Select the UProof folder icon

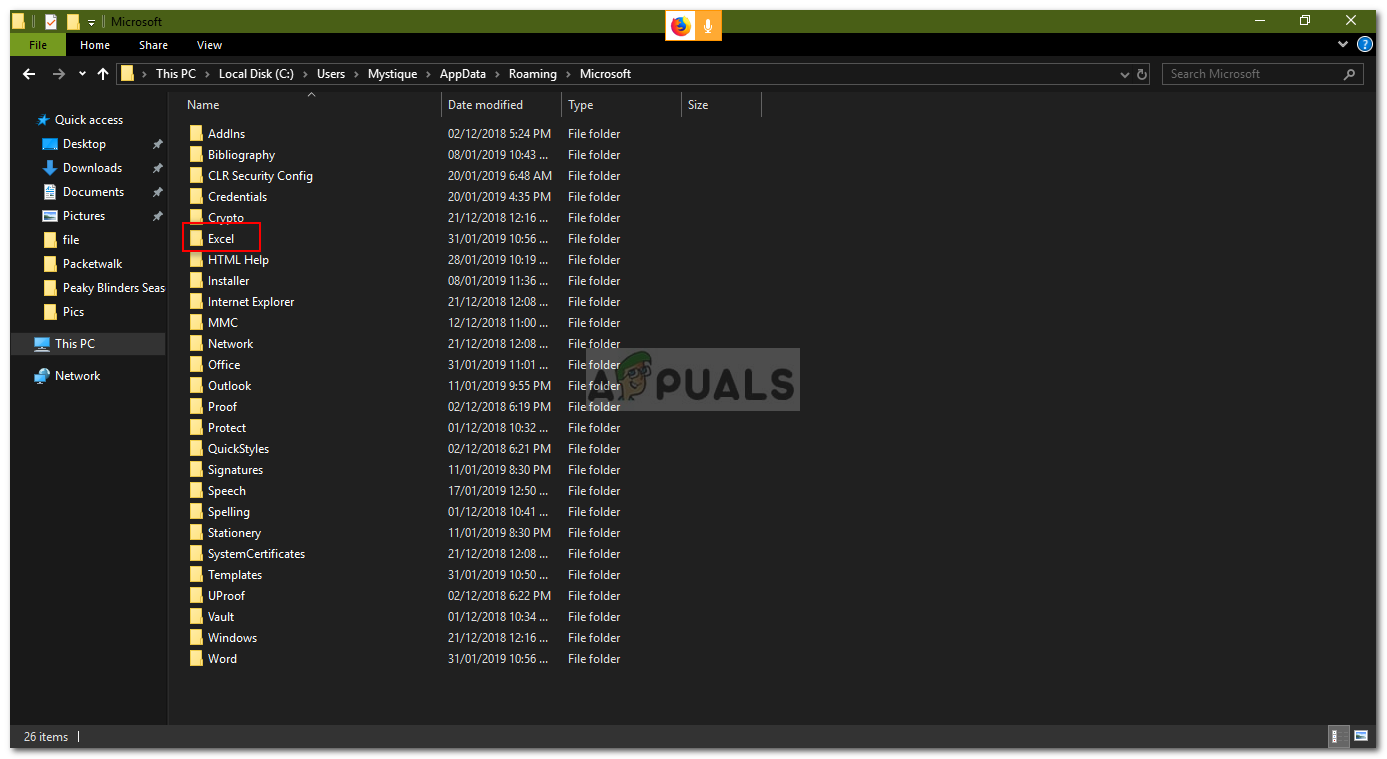[196, 596]
